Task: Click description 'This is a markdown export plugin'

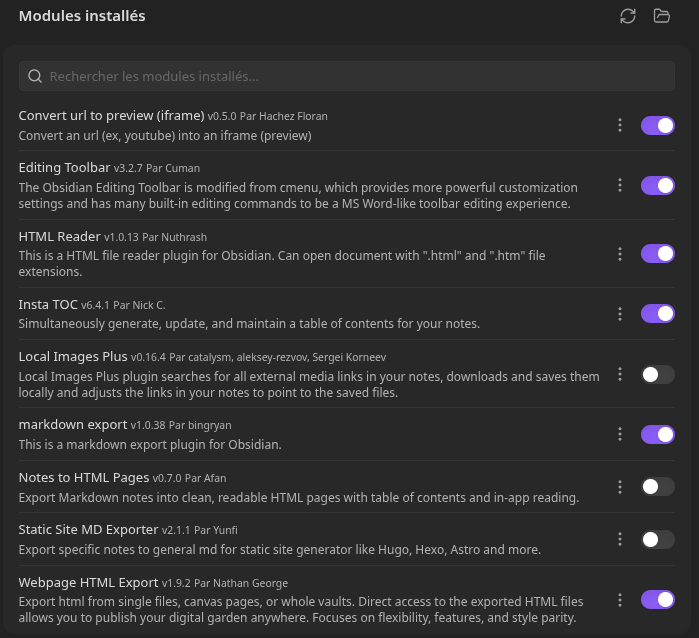Action: [x=150, y=445]
